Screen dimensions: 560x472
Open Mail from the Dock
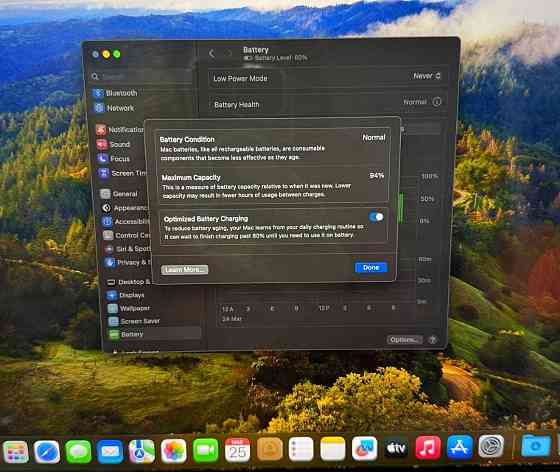point(110,452)
